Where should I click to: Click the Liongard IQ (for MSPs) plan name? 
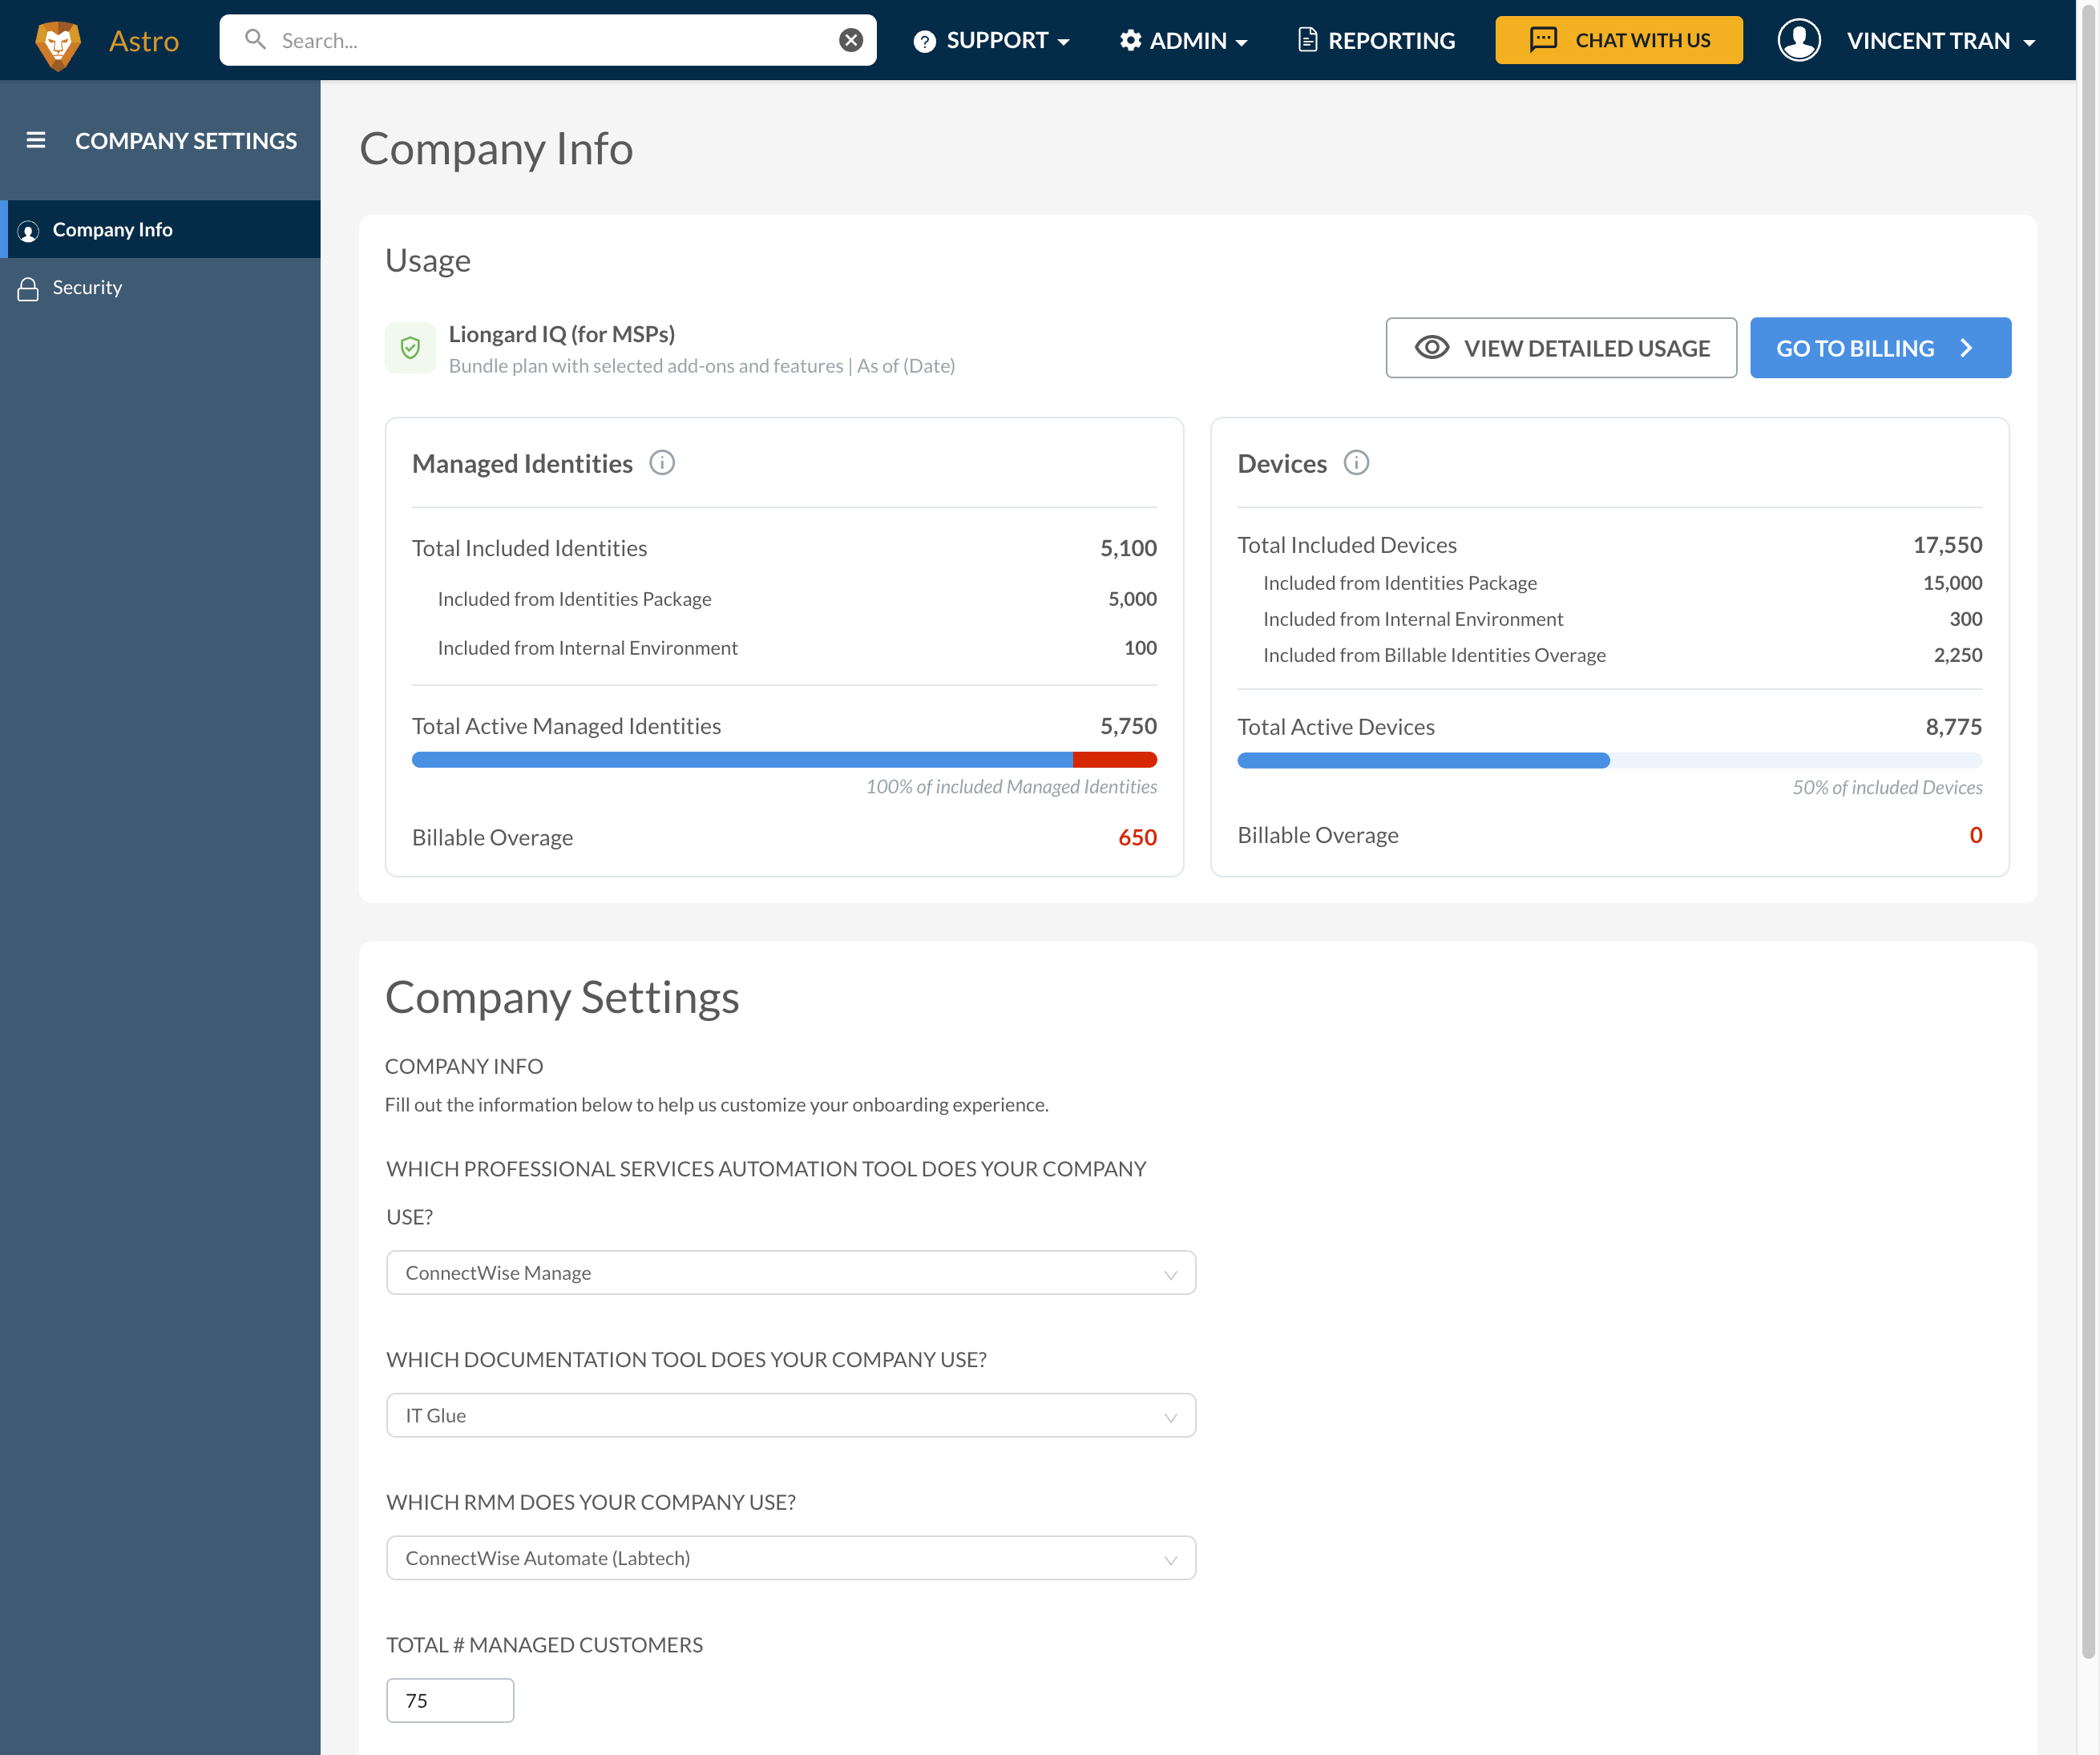(562, 334)
